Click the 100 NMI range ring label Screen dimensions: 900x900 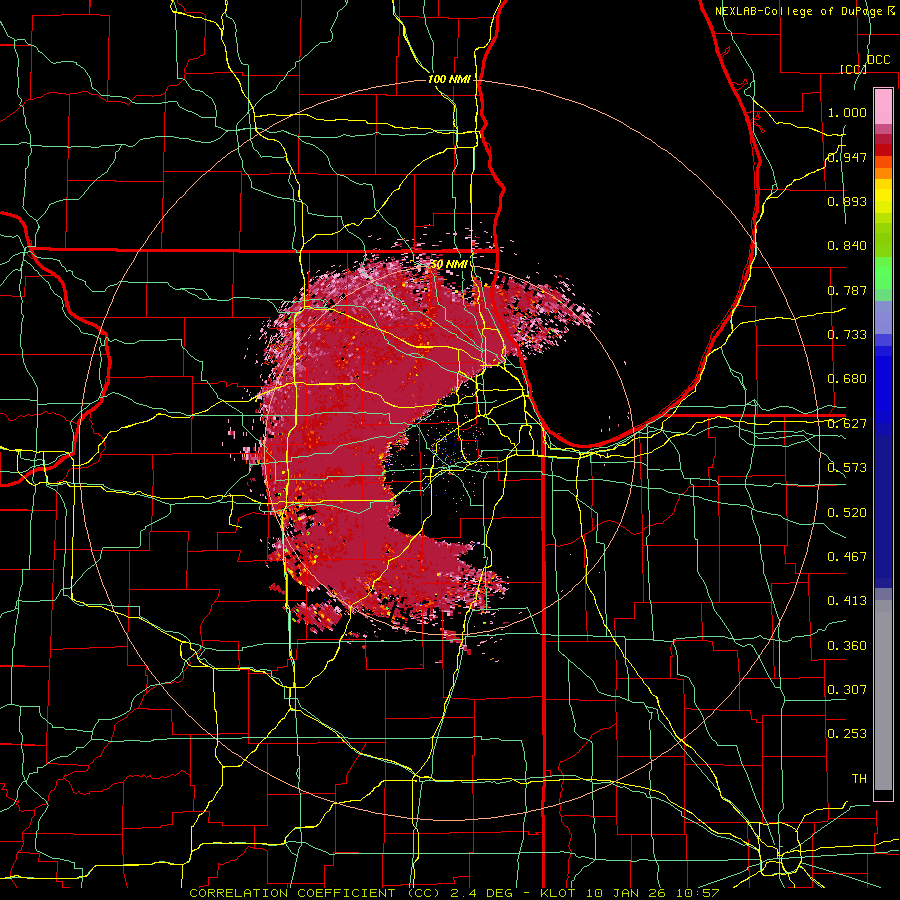(x=449, y=79)
